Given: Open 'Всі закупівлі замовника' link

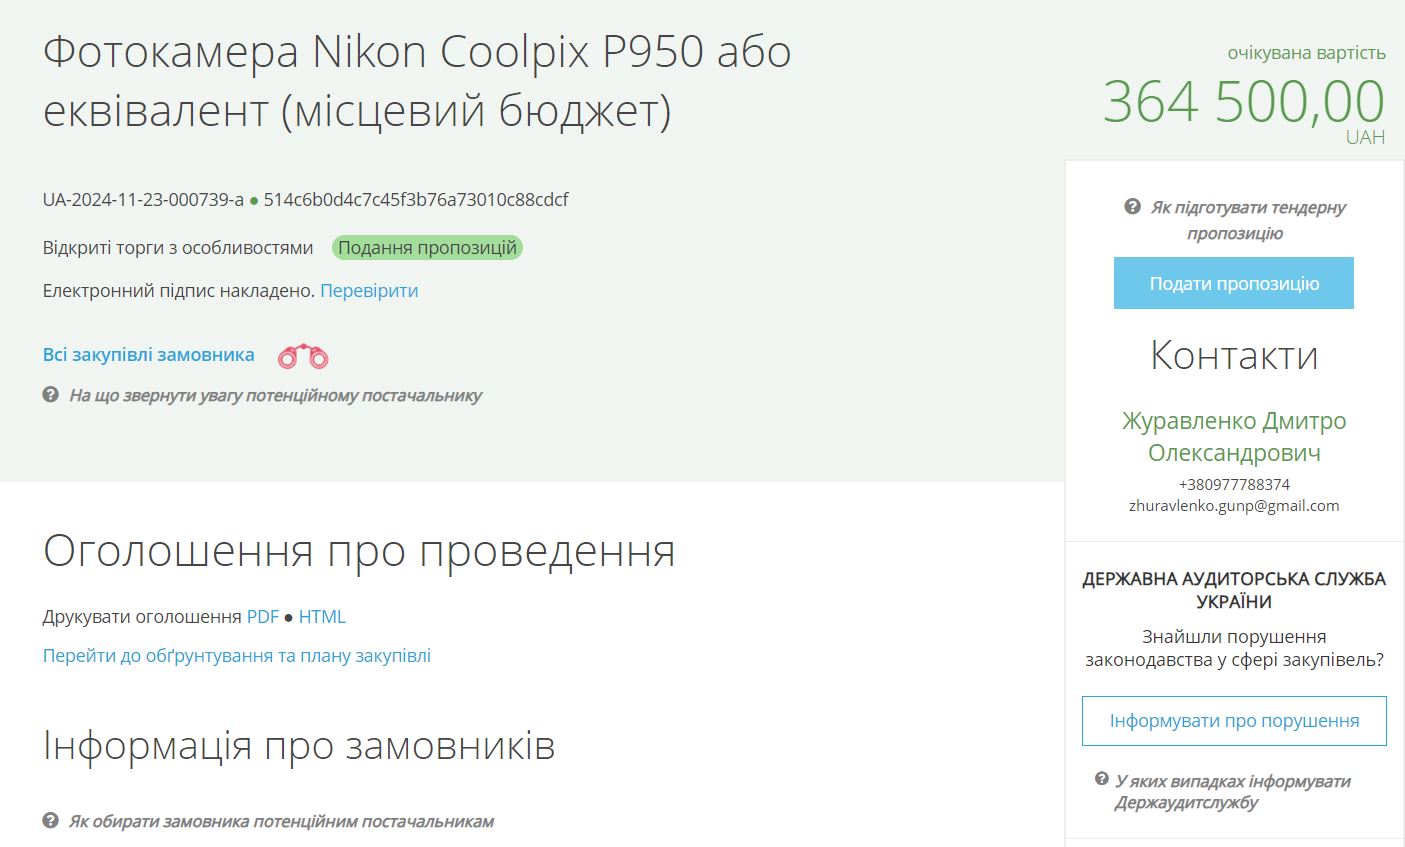Looking at the screenshot, I should (148, 355).
